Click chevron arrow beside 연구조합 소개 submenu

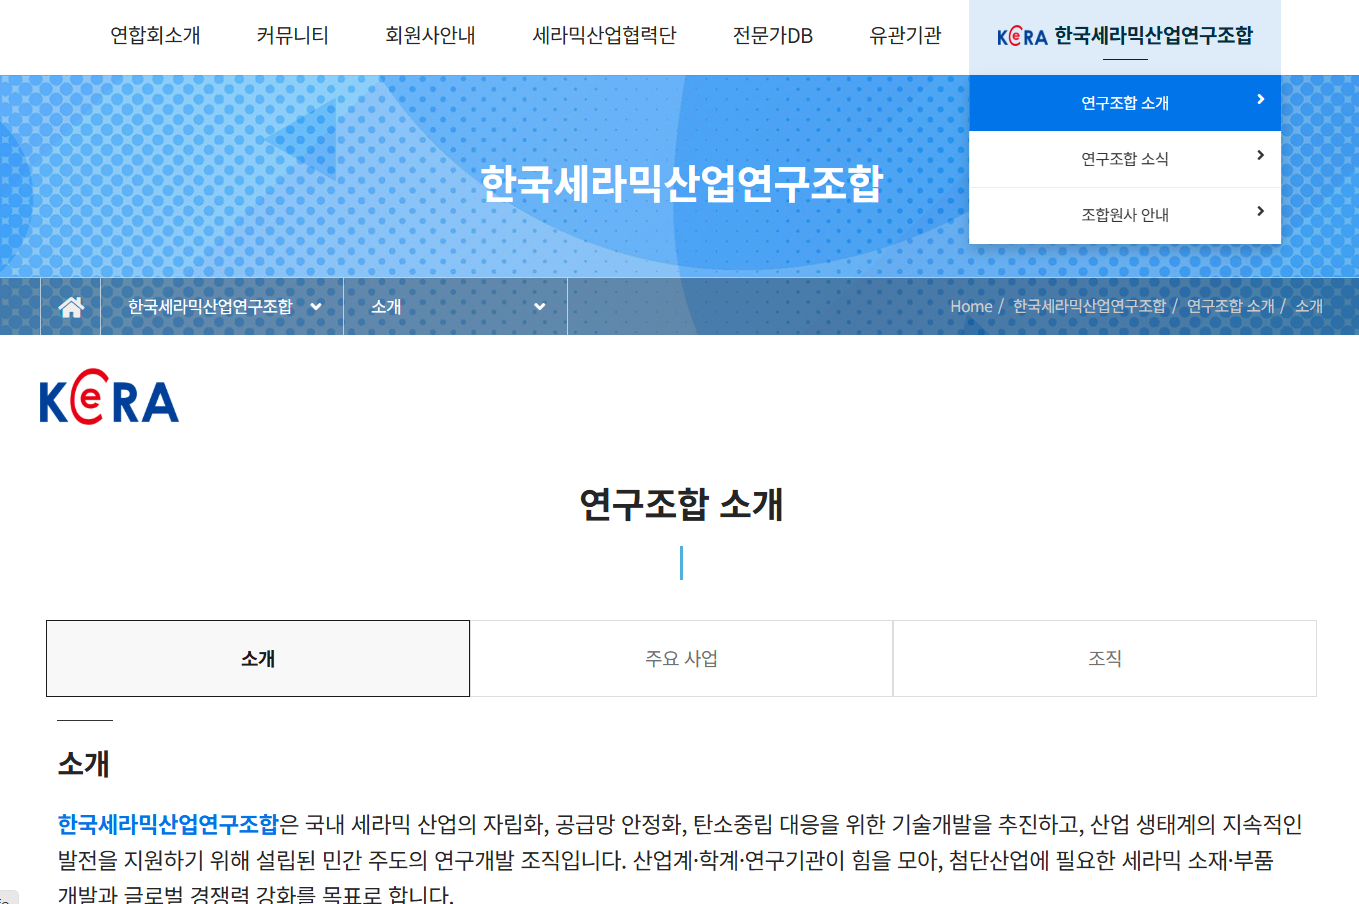click(1260, 100)
